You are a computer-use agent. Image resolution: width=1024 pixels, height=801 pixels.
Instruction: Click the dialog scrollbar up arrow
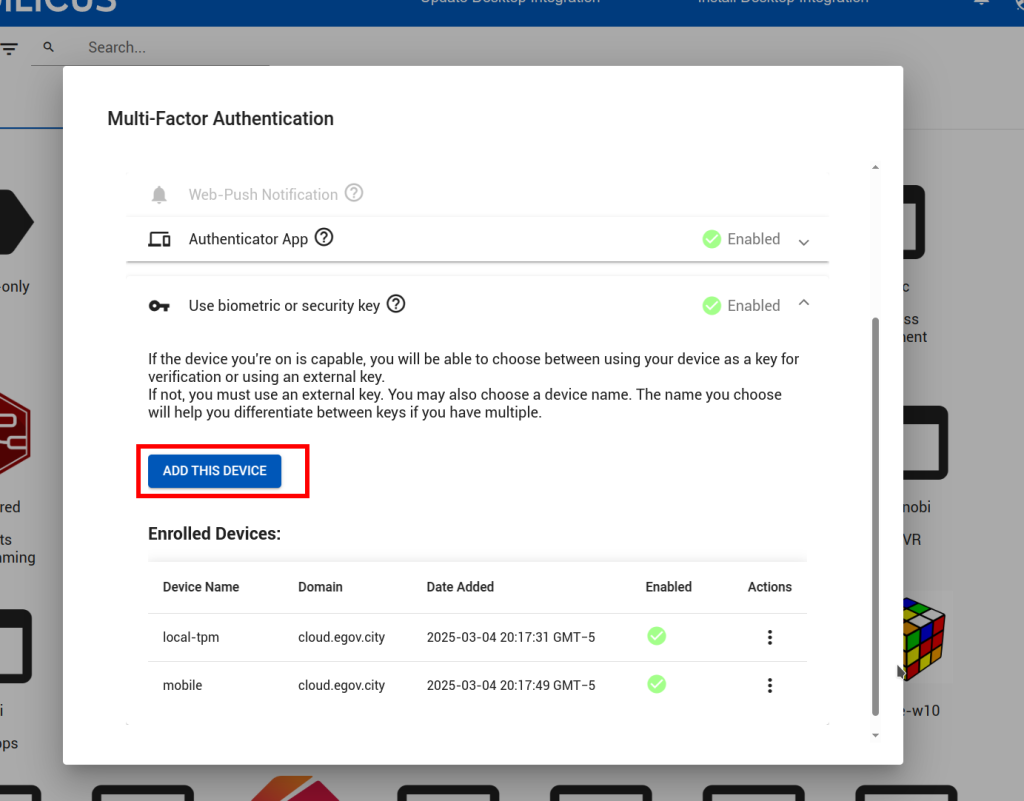click(x=875, y=167)
